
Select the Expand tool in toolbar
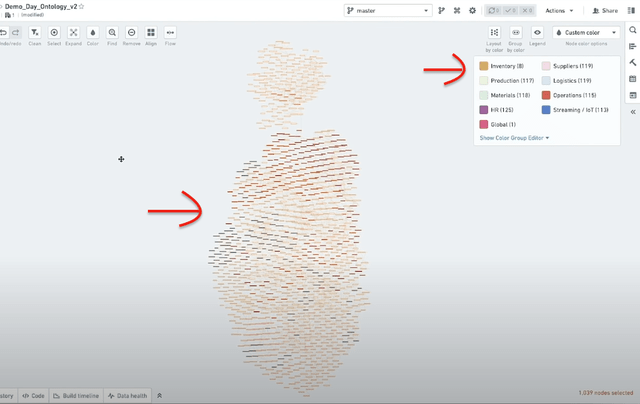tap(73, 33)
